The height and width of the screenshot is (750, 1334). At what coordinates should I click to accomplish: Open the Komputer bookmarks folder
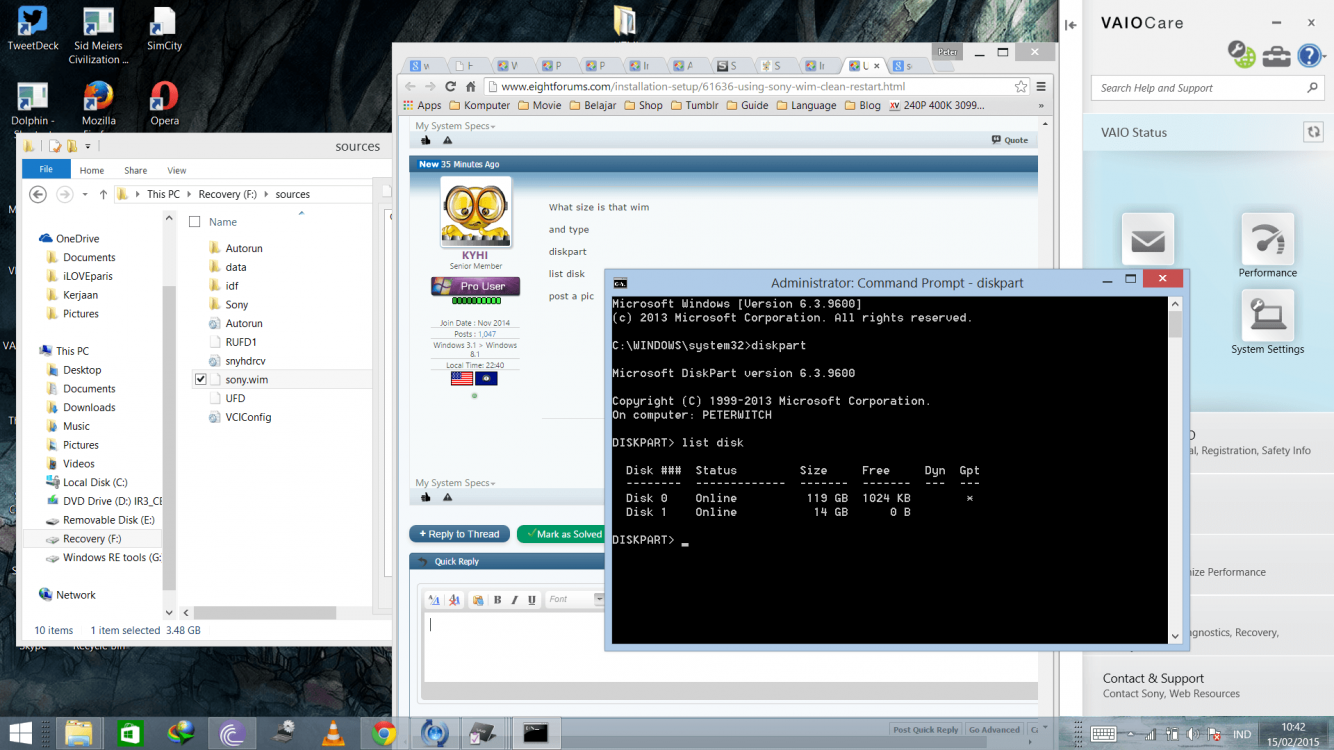[x=480, y=105]
